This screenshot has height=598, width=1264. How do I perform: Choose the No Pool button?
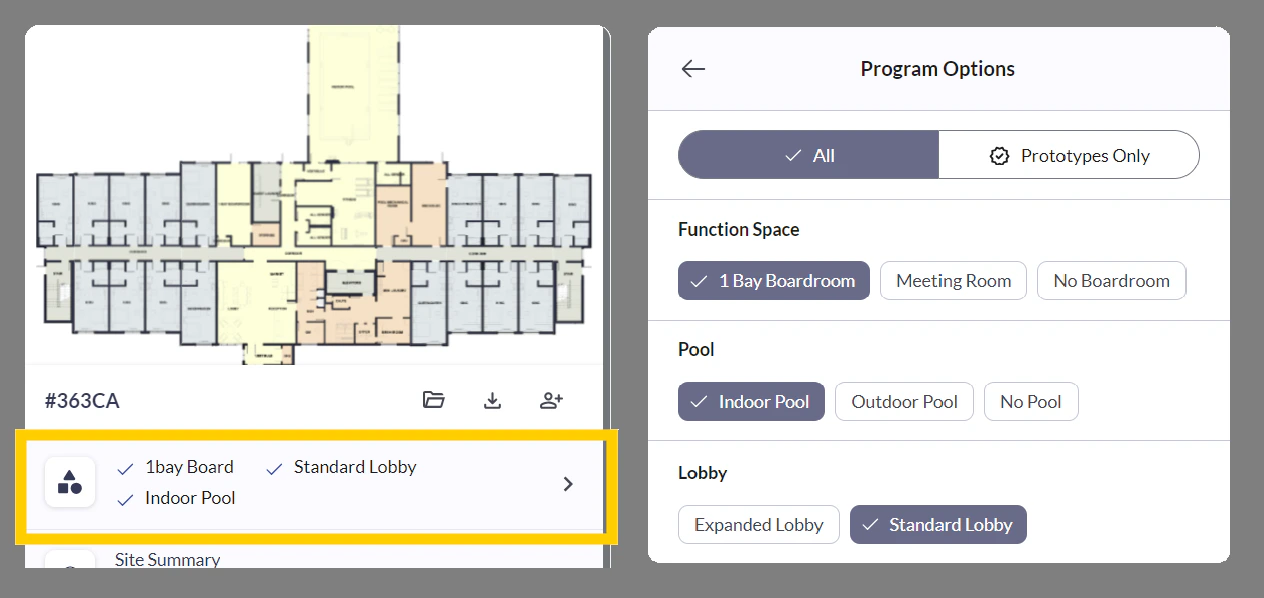tap(1031, 401)
